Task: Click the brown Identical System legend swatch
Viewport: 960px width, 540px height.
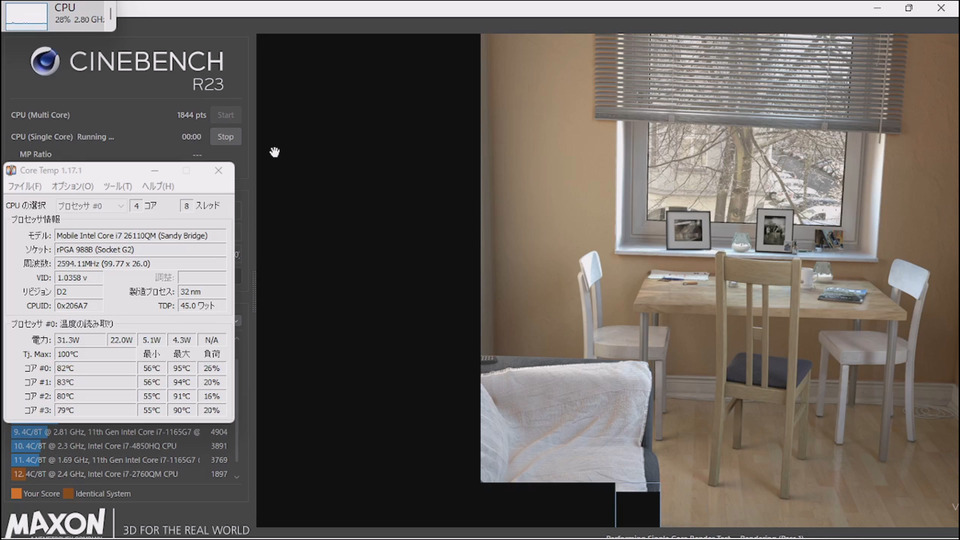Action: point(69,493)
